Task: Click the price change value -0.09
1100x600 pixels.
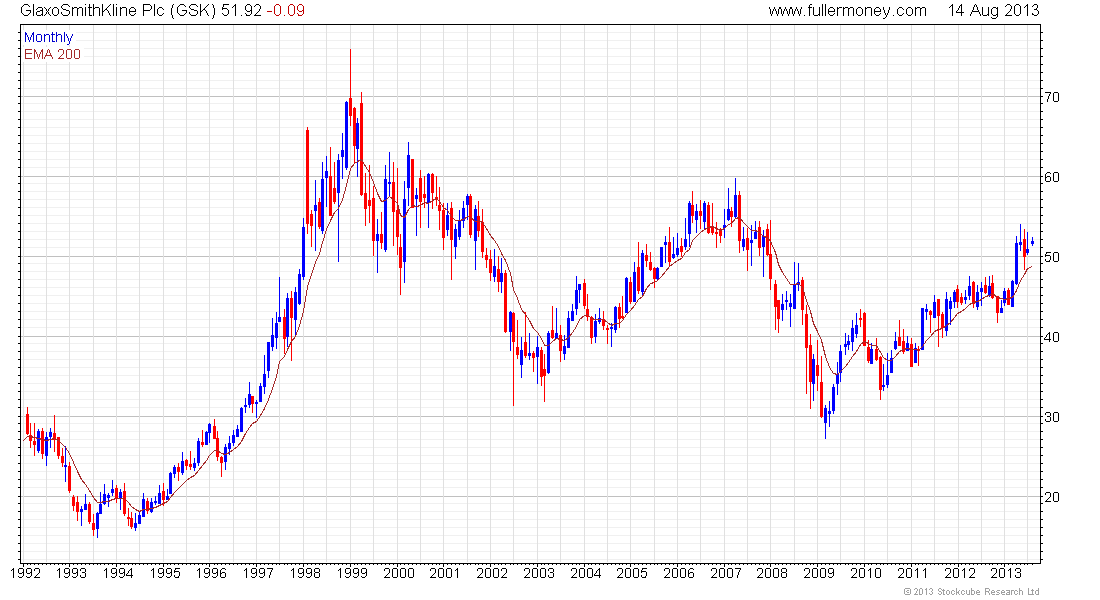Action: (x=286, y=11)
